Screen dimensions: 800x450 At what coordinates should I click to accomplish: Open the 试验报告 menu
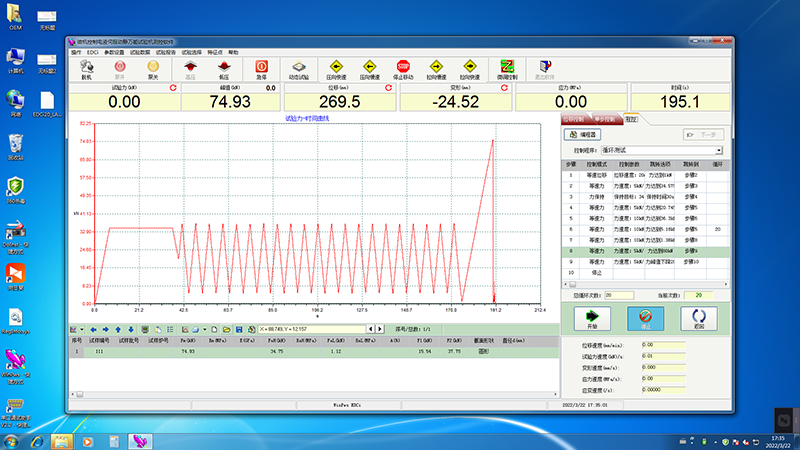point(165,51)
